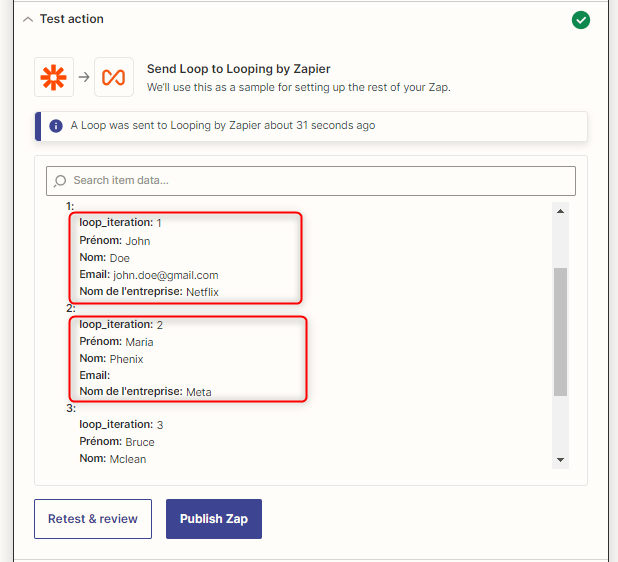The image size is (618, 562).
Task: Click the orange Zapier asterisk icon
Action: [54, 77]
